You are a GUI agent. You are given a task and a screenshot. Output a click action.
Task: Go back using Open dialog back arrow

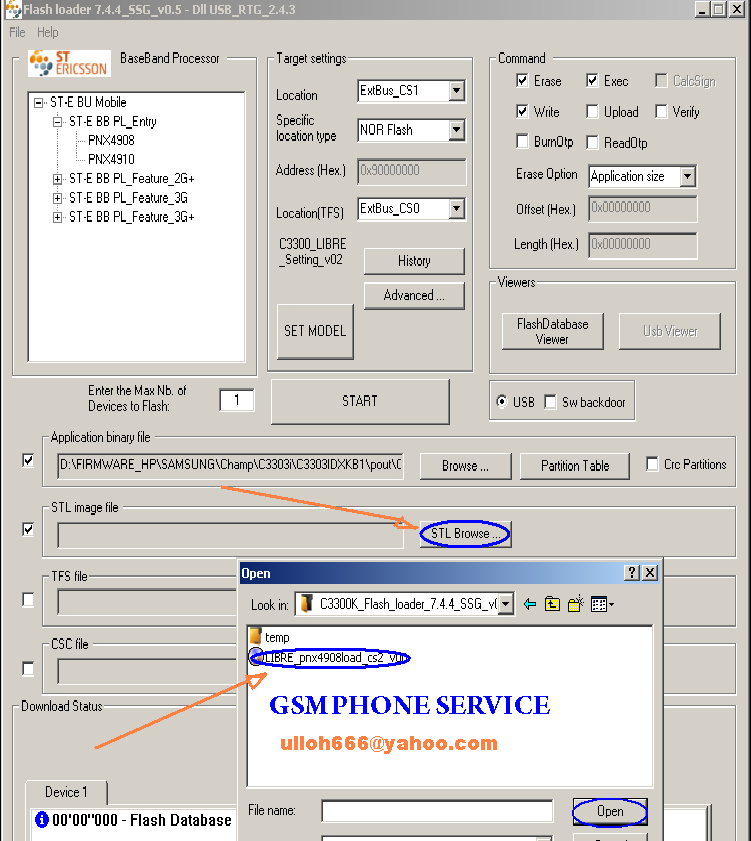(x=530, y=604)
